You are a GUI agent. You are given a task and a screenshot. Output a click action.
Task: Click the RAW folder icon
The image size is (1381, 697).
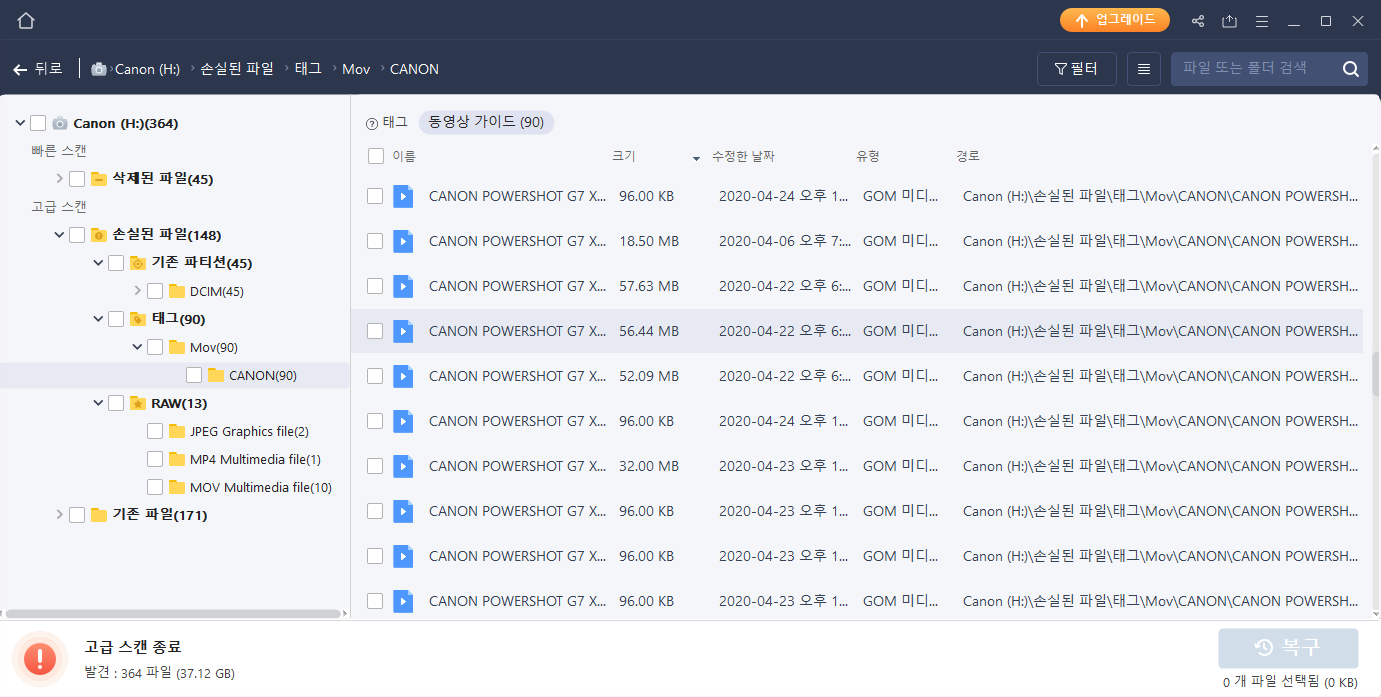pos(138,403)
